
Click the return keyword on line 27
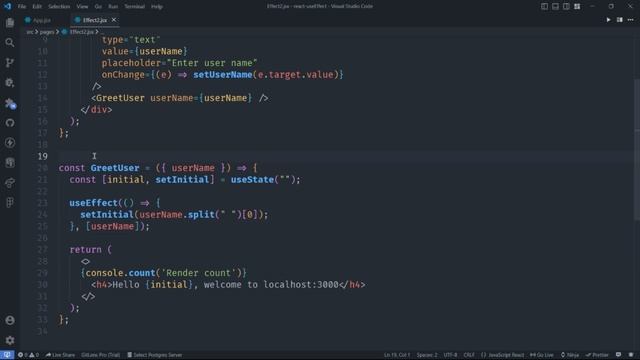coord(85,250)
